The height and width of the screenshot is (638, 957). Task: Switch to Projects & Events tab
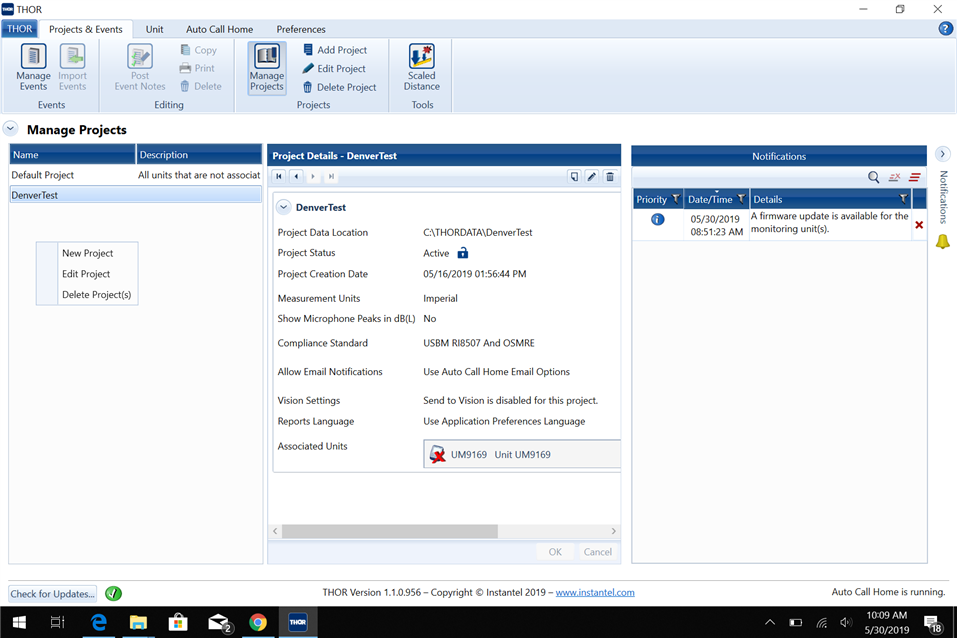[x=85, y=29]
